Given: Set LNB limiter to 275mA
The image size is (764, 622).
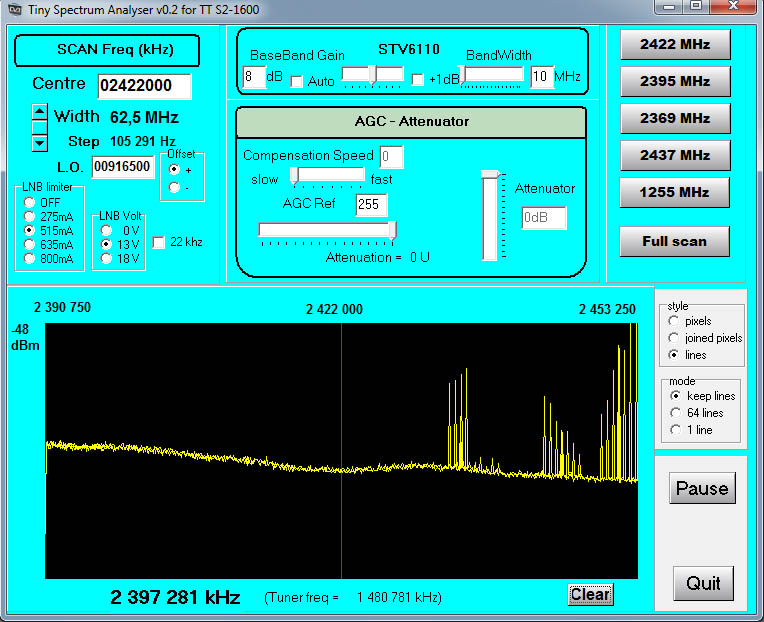Looking at the screenshot, I should pos(29,216).
